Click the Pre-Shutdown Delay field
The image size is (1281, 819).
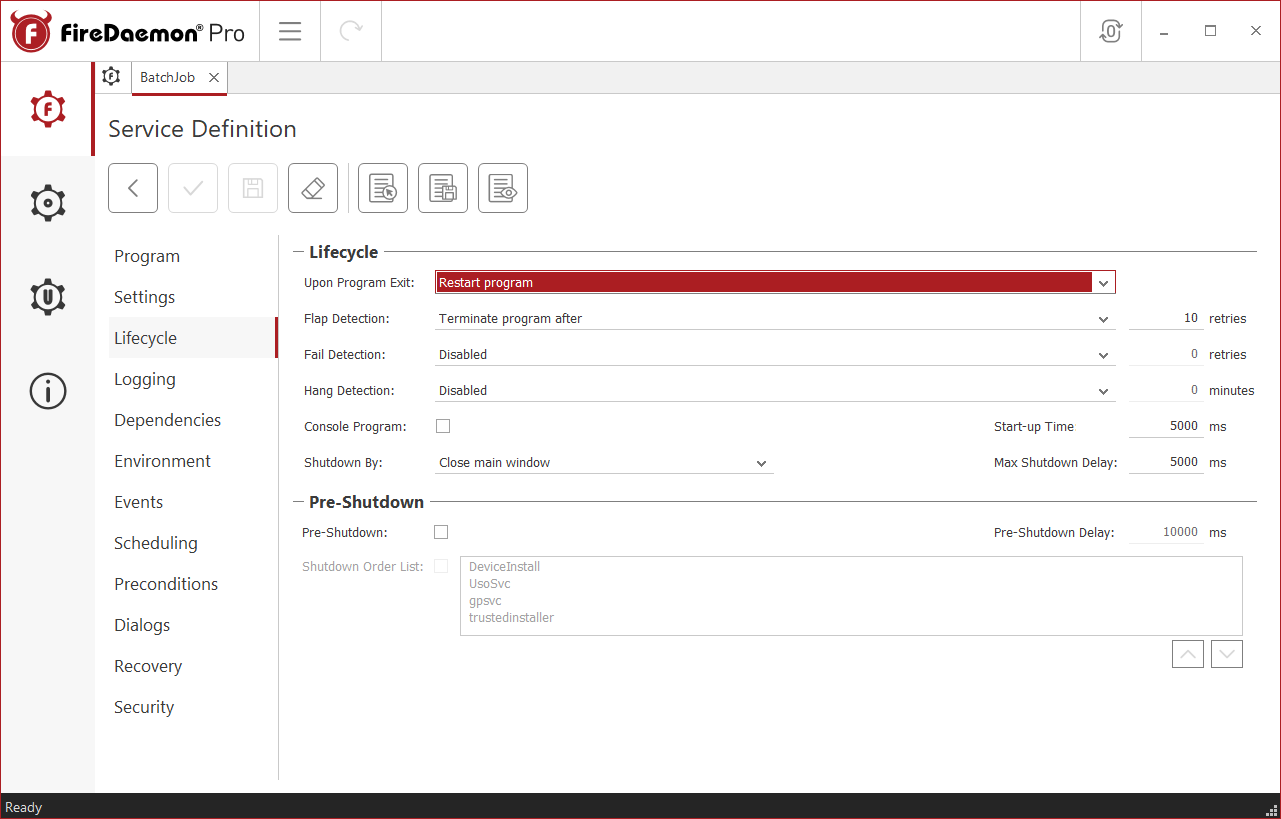click(1166, 533)
